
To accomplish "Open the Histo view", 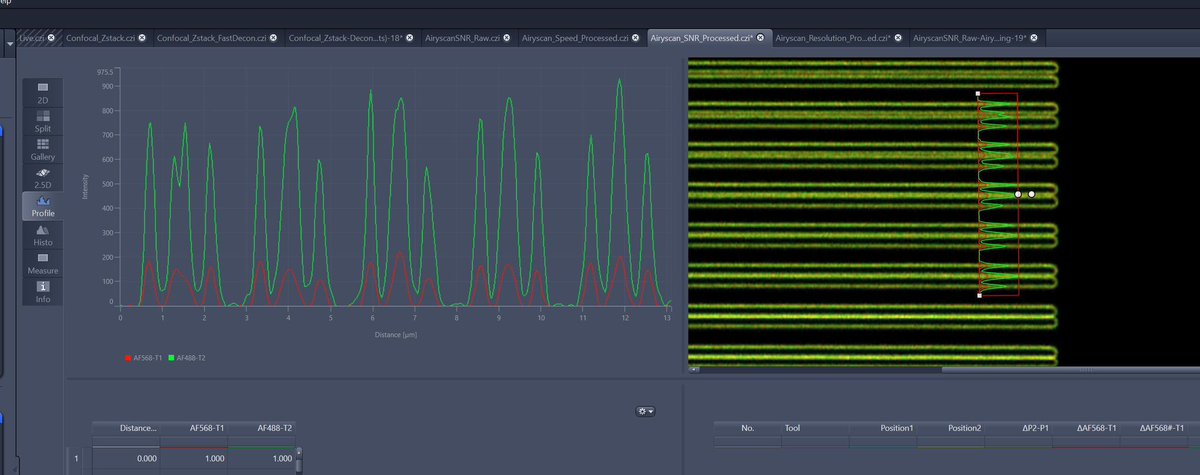I will pos(44,235).
